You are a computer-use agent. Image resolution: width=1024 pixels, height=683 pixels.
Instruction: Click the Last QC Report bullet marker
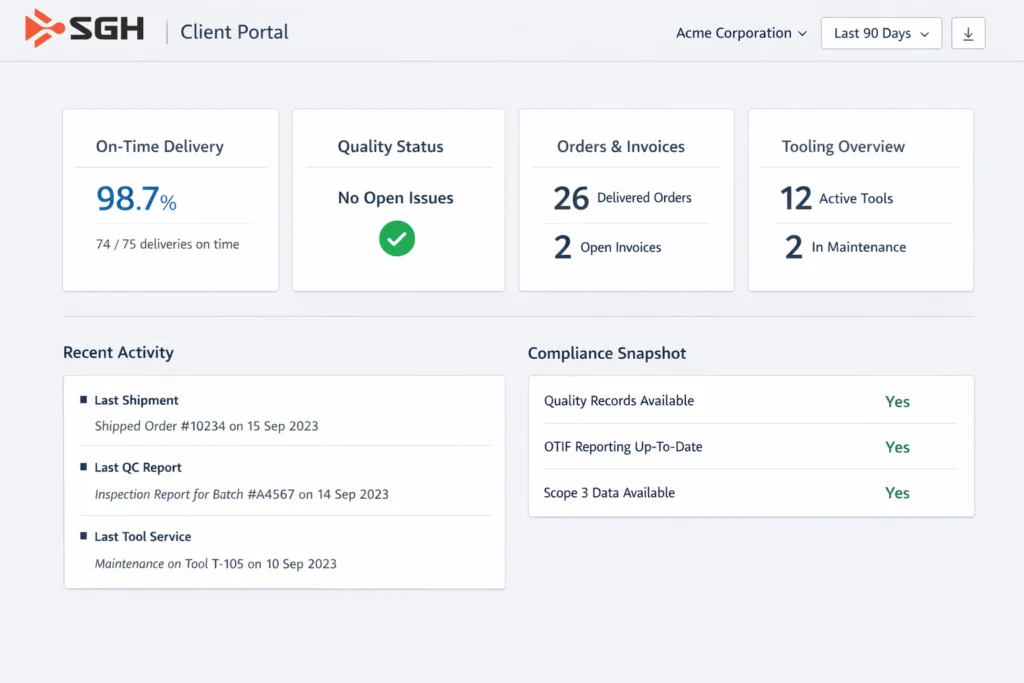[x=84, y=467]
